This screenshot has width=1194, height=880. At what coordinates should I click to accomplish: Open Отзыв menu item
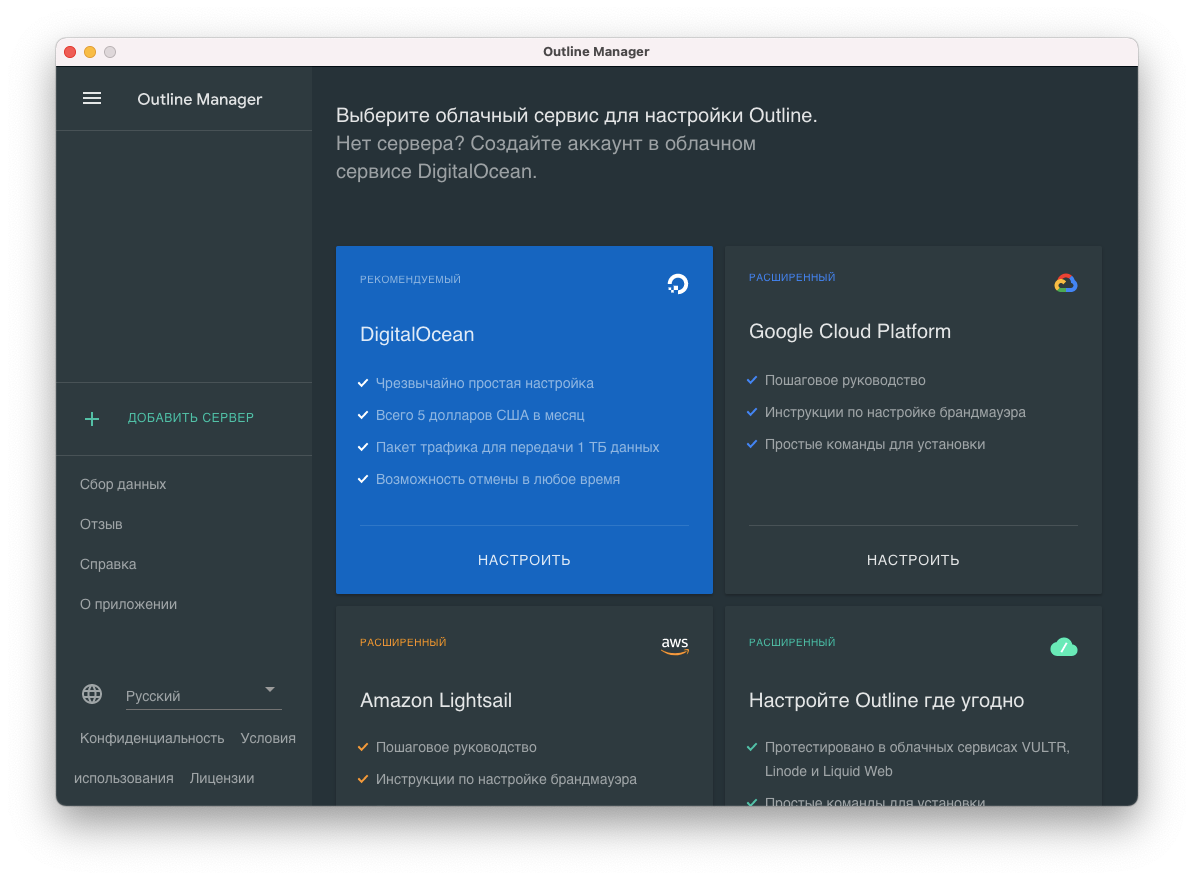coord(101,524)
